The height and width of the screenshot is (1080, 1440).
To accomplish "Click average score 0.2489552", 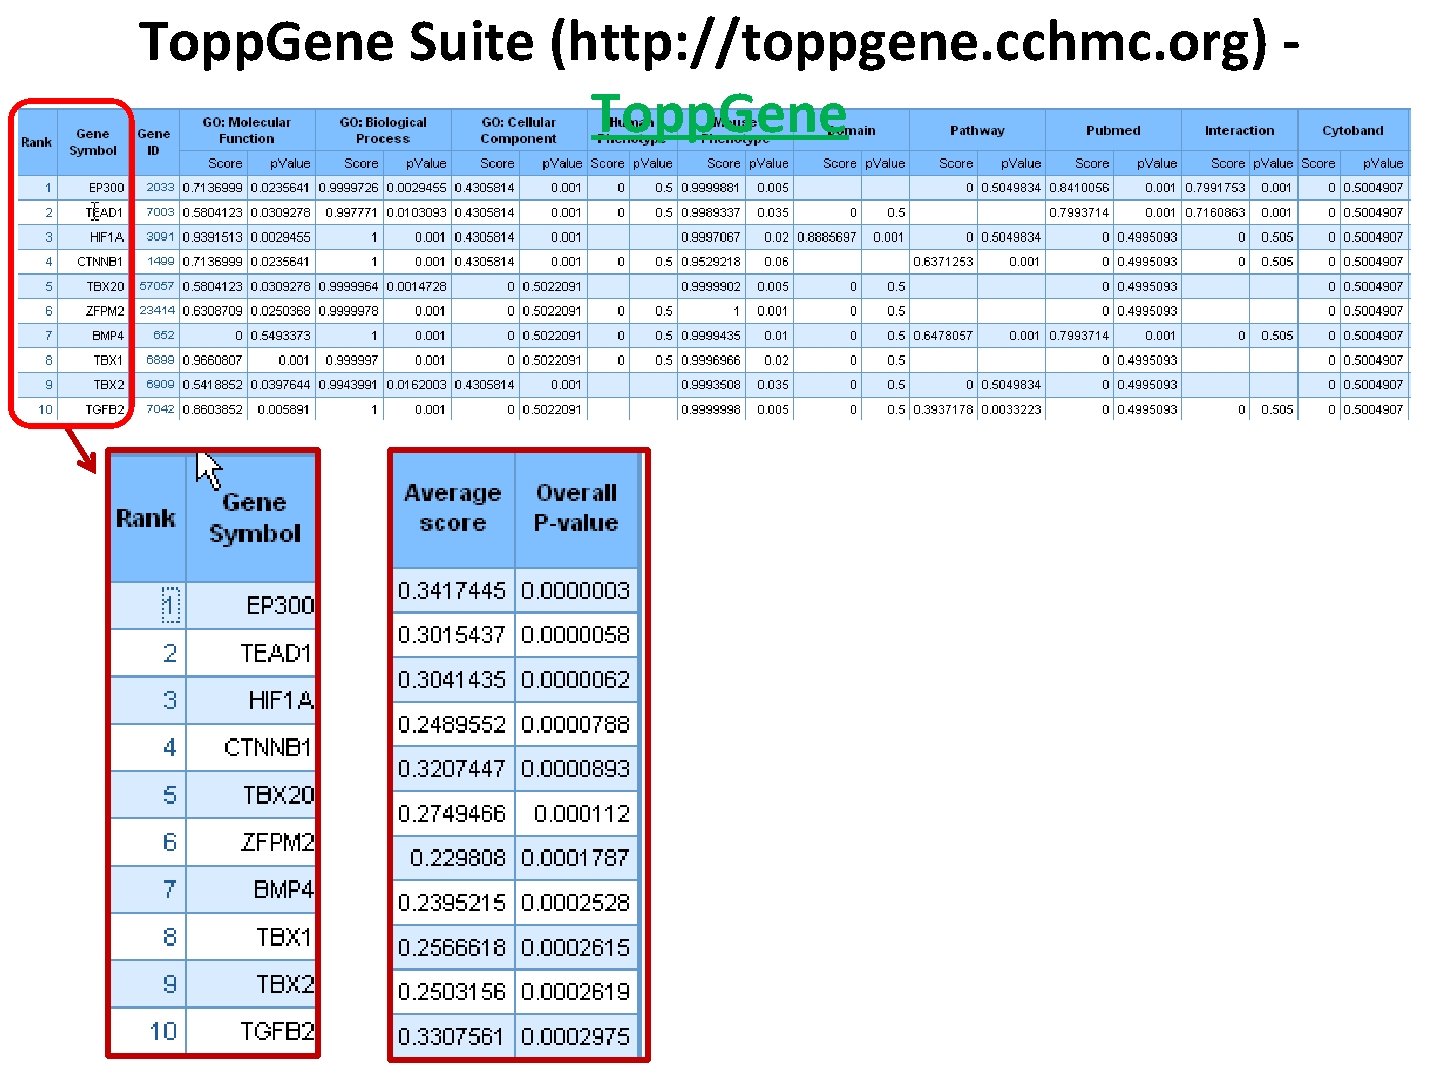I will (452, 724).
